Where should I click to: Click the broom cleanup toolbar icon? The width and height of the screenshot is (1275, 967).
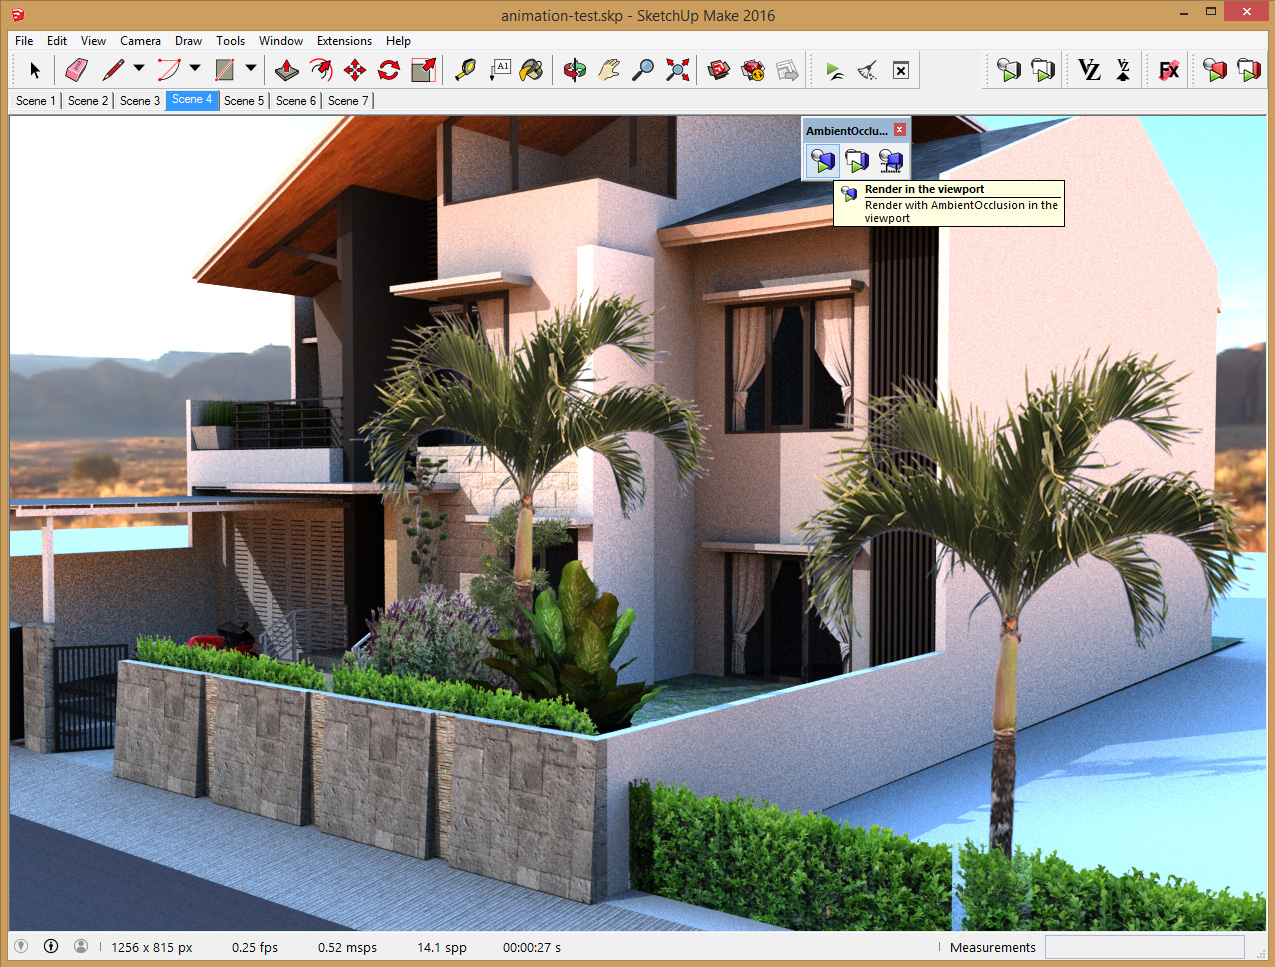(867, 70)
